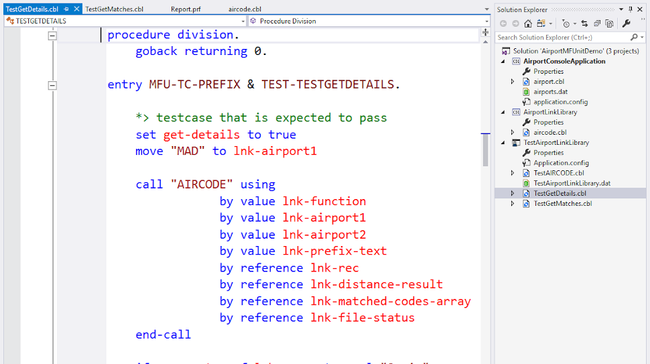Switch views with the Solutions and Folders icon
The width and height of the screenshot is (650, 364).
point(541,24)
